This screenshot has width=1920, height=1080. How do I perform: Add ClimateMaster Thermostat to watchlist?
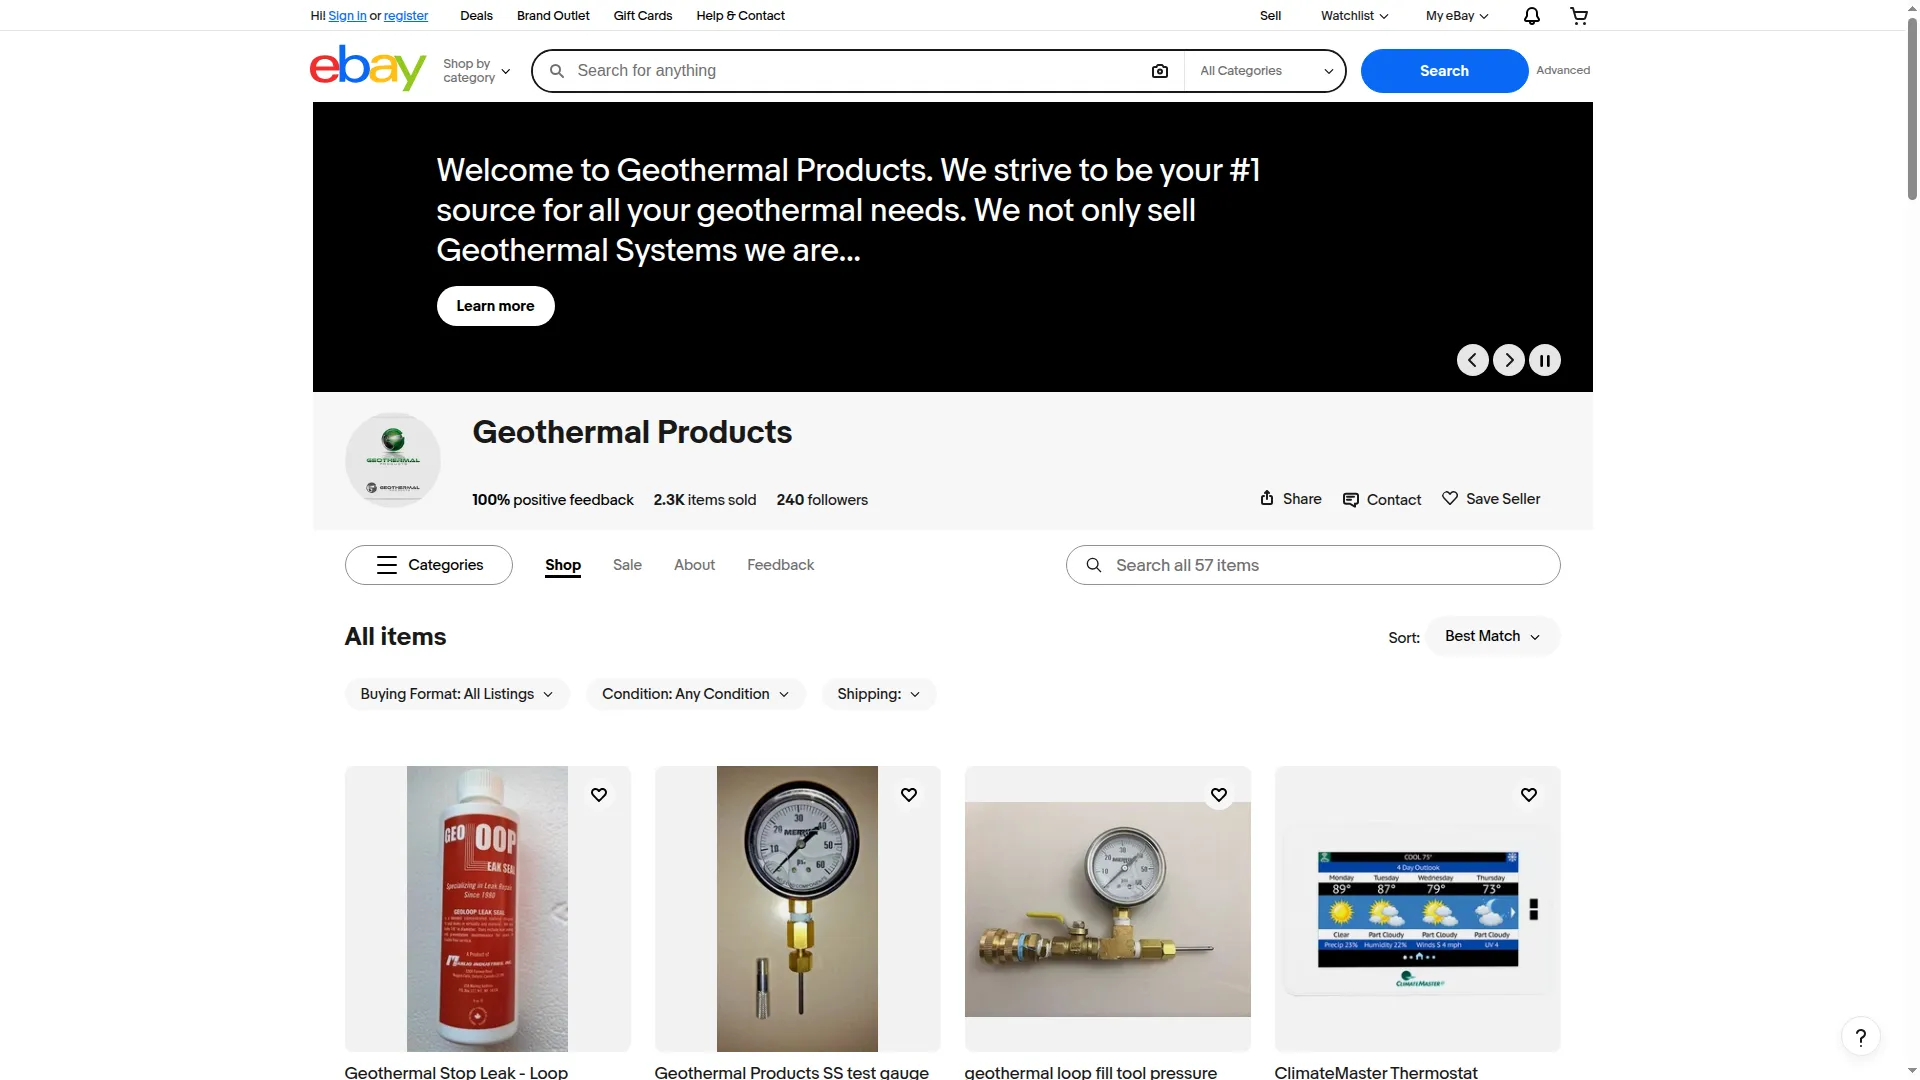pyautogui.click(x=1529, y=795)
